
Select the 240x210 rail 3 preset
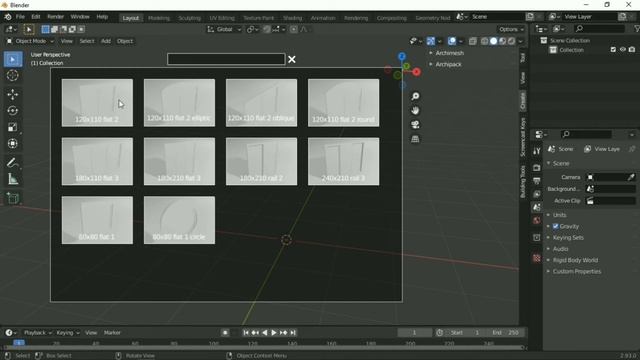click(343, 162)
